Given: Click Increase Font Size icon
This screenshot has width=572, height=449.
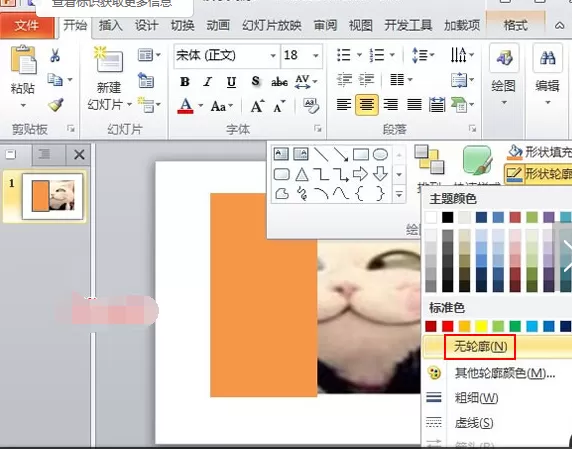Looking at the screenshot, I should (258, 106).
